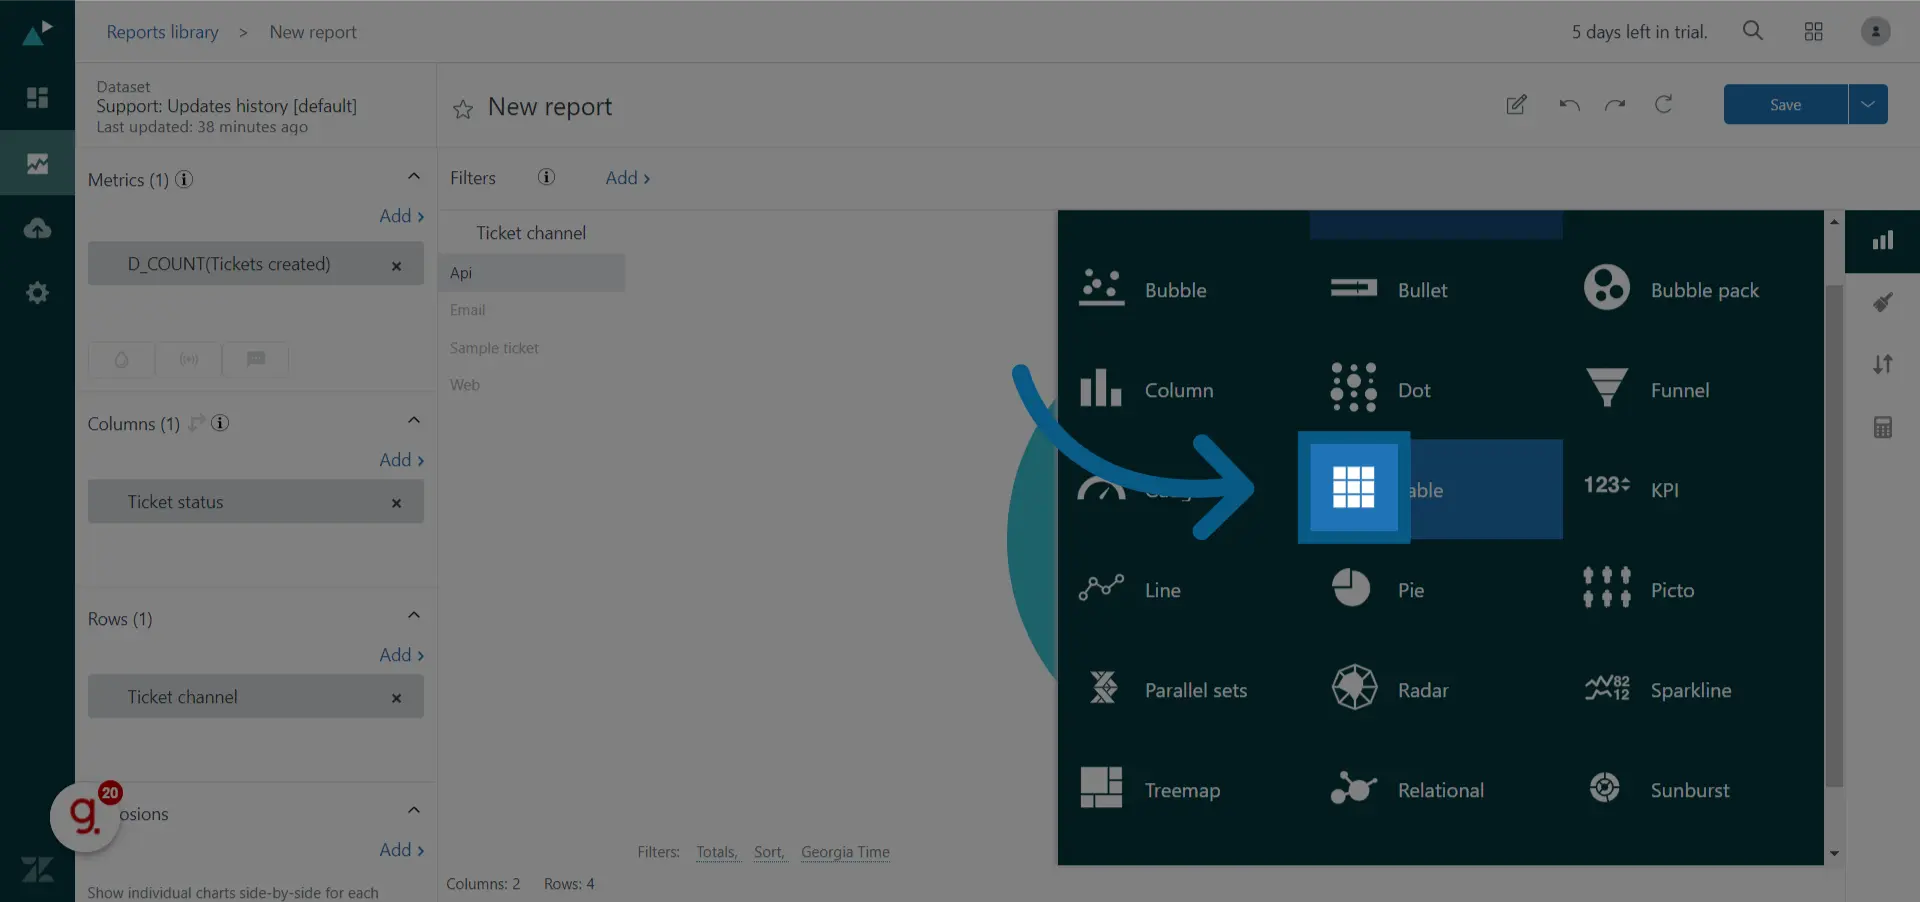The height and width of the screenshot is (902, 1920).
Task: Navigate to Reports library breadcrumb
Action: click(x=162, y=32)
